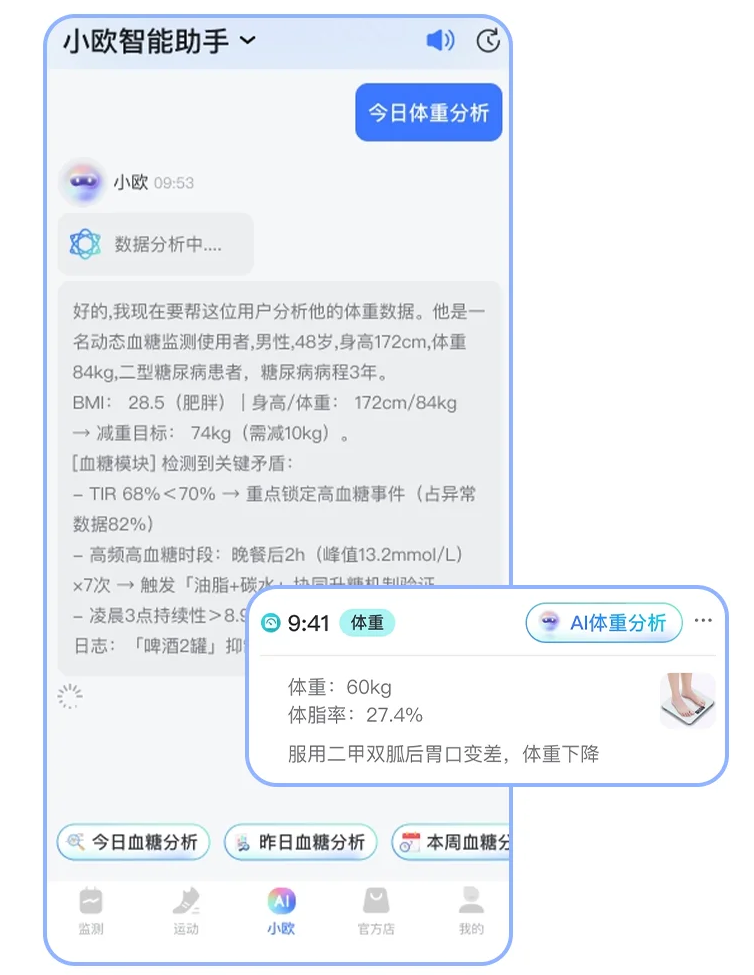
Task: Click the teal clock icon beside 9:41
Action: coord(270,622)
